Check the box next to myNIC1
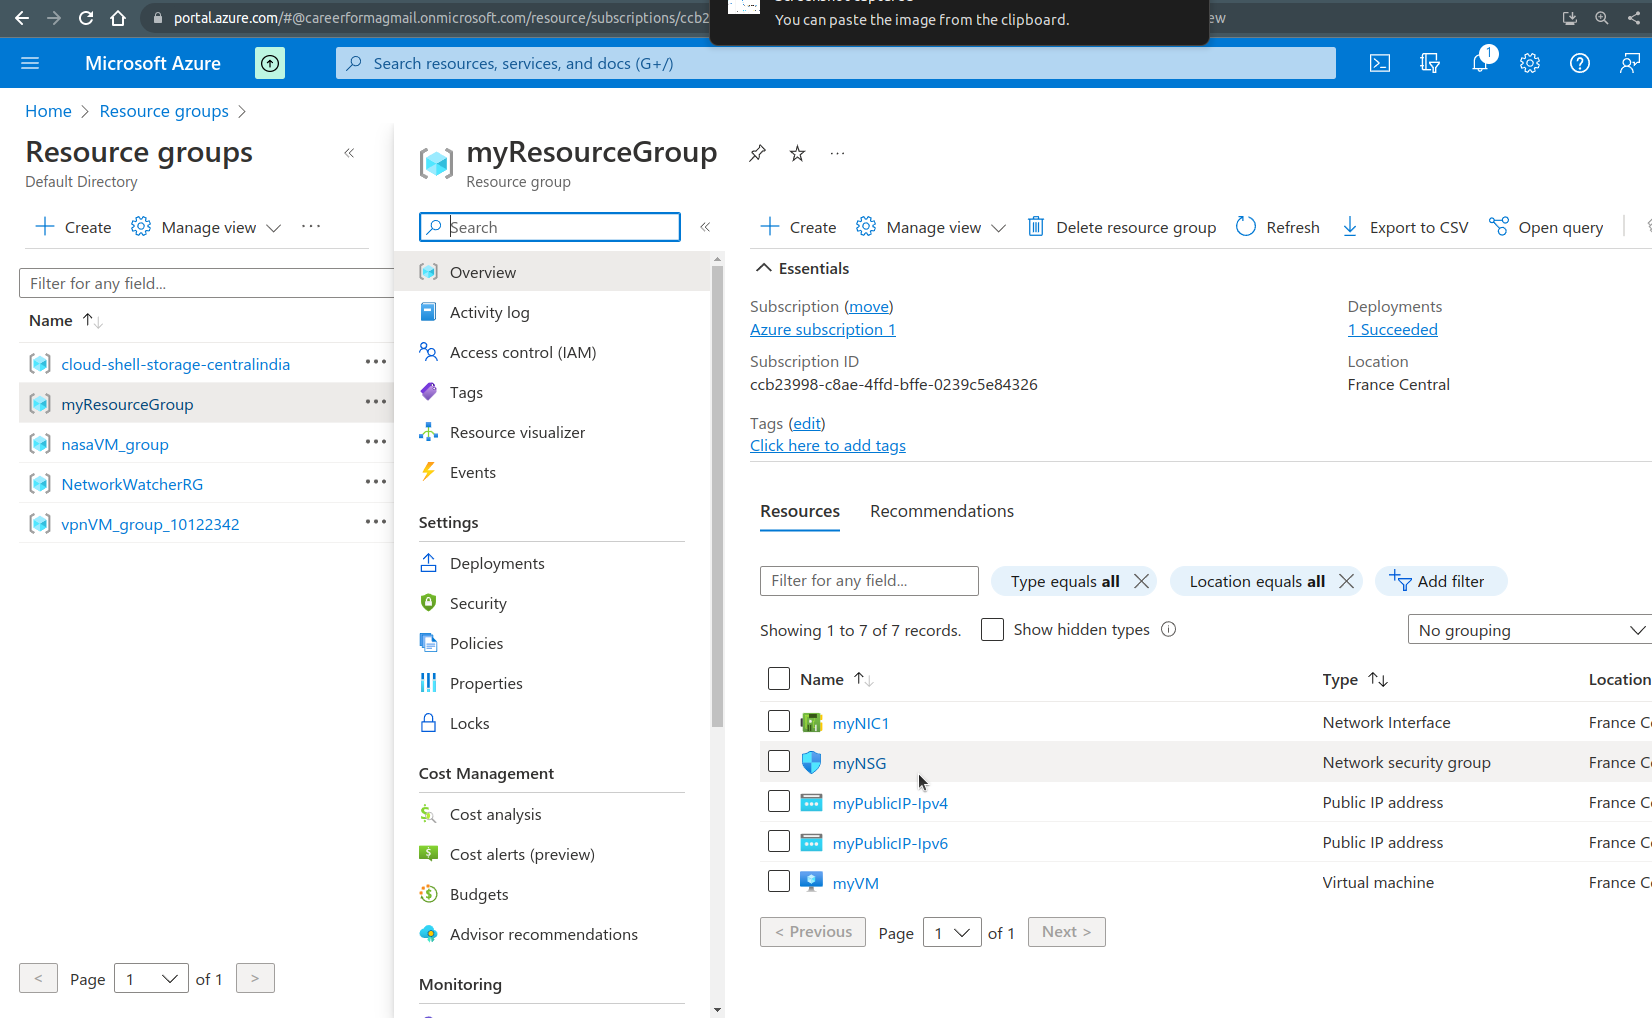 779,721
